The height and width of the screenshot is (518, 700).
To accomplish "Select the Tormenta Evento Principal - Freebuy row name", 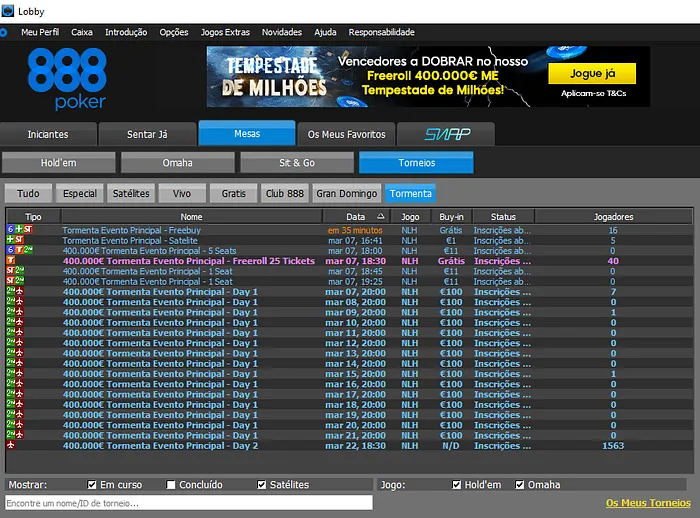I will [131, 230].
